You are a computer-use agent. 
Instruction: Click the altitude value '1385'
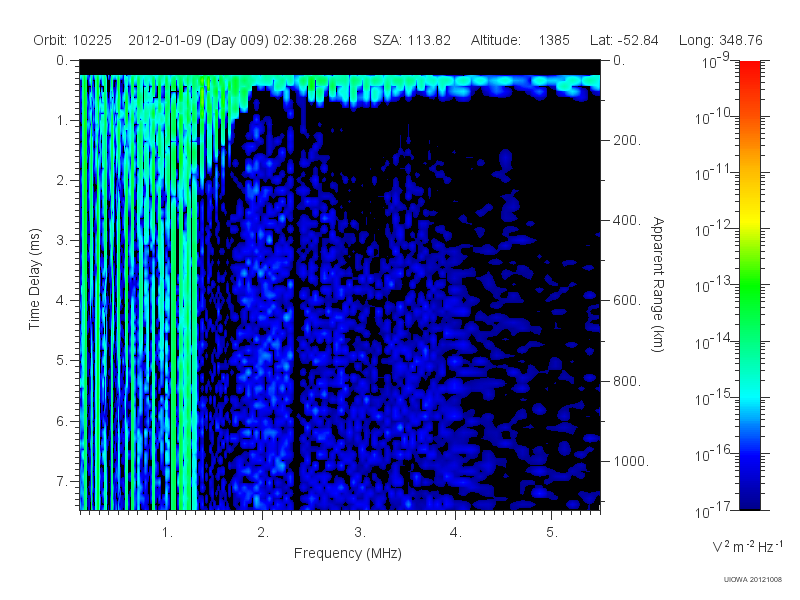point(554,40)
